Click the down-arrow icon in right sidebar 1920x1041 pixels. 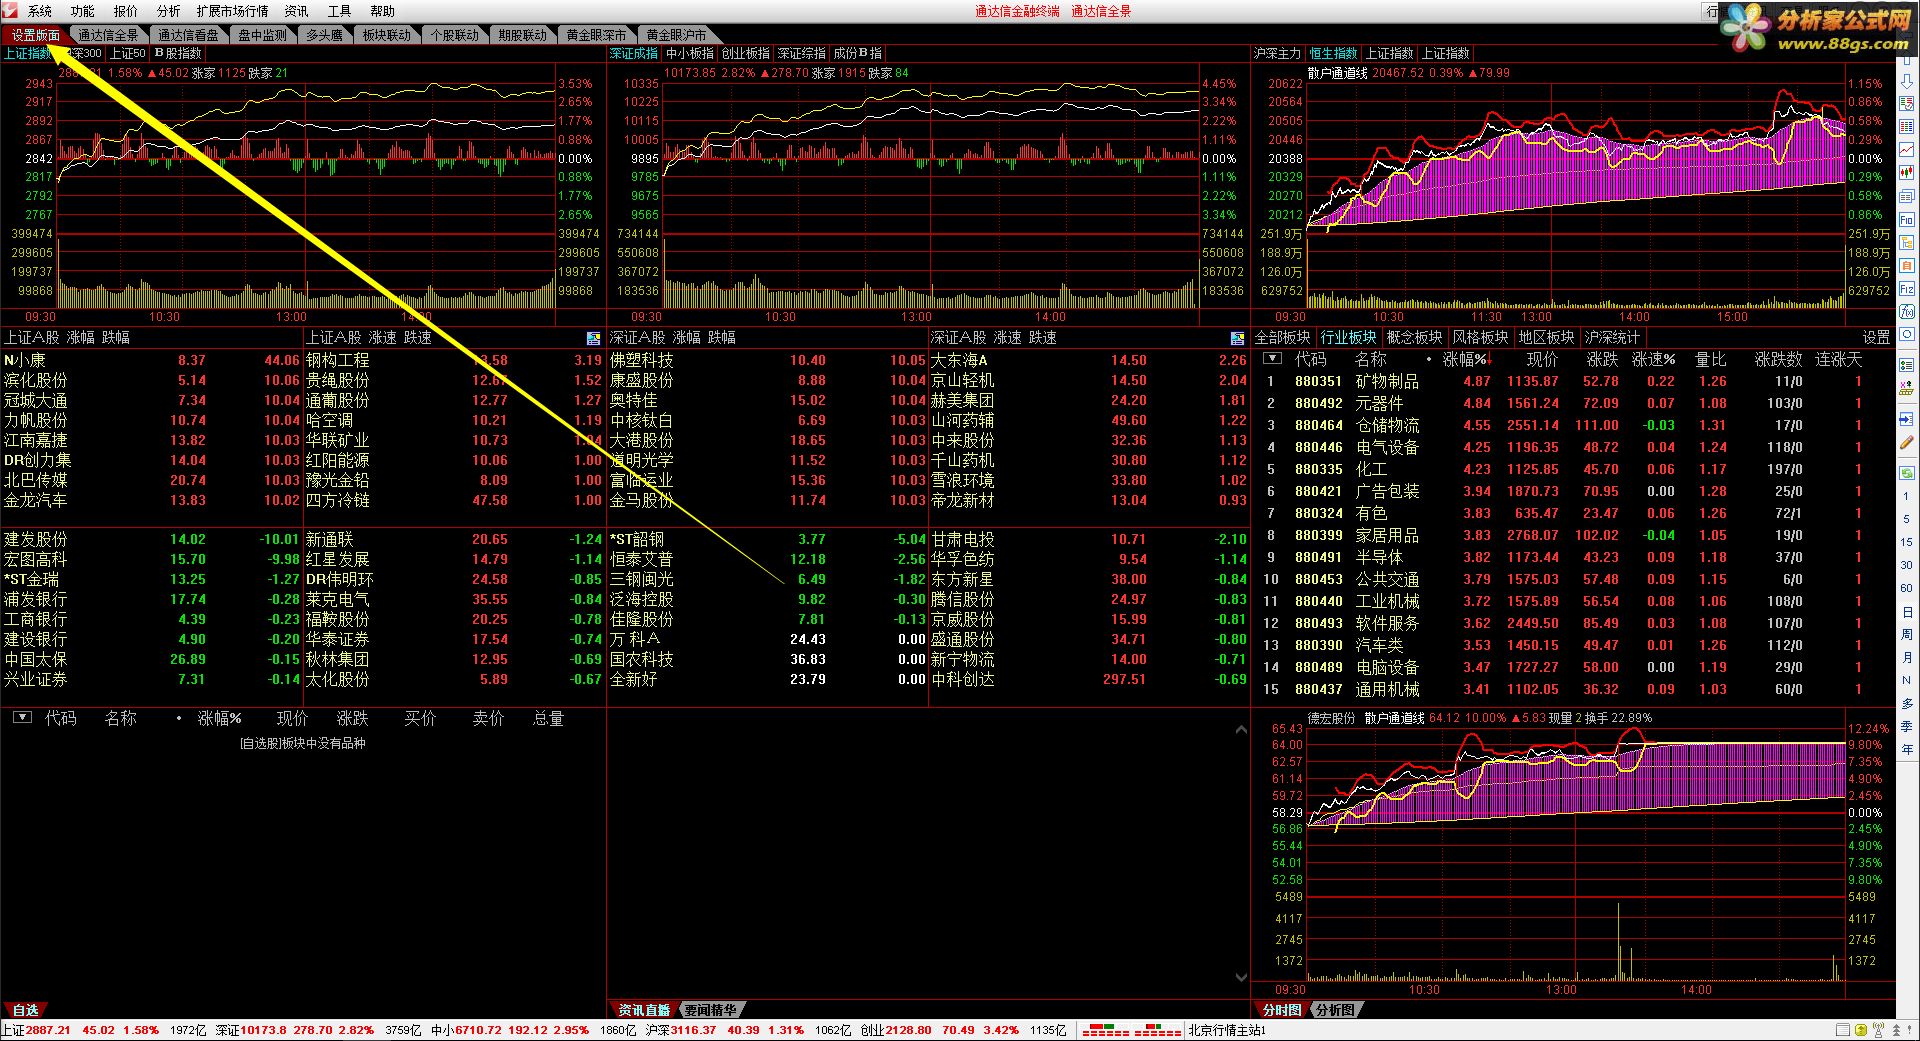click(1907, 84)
